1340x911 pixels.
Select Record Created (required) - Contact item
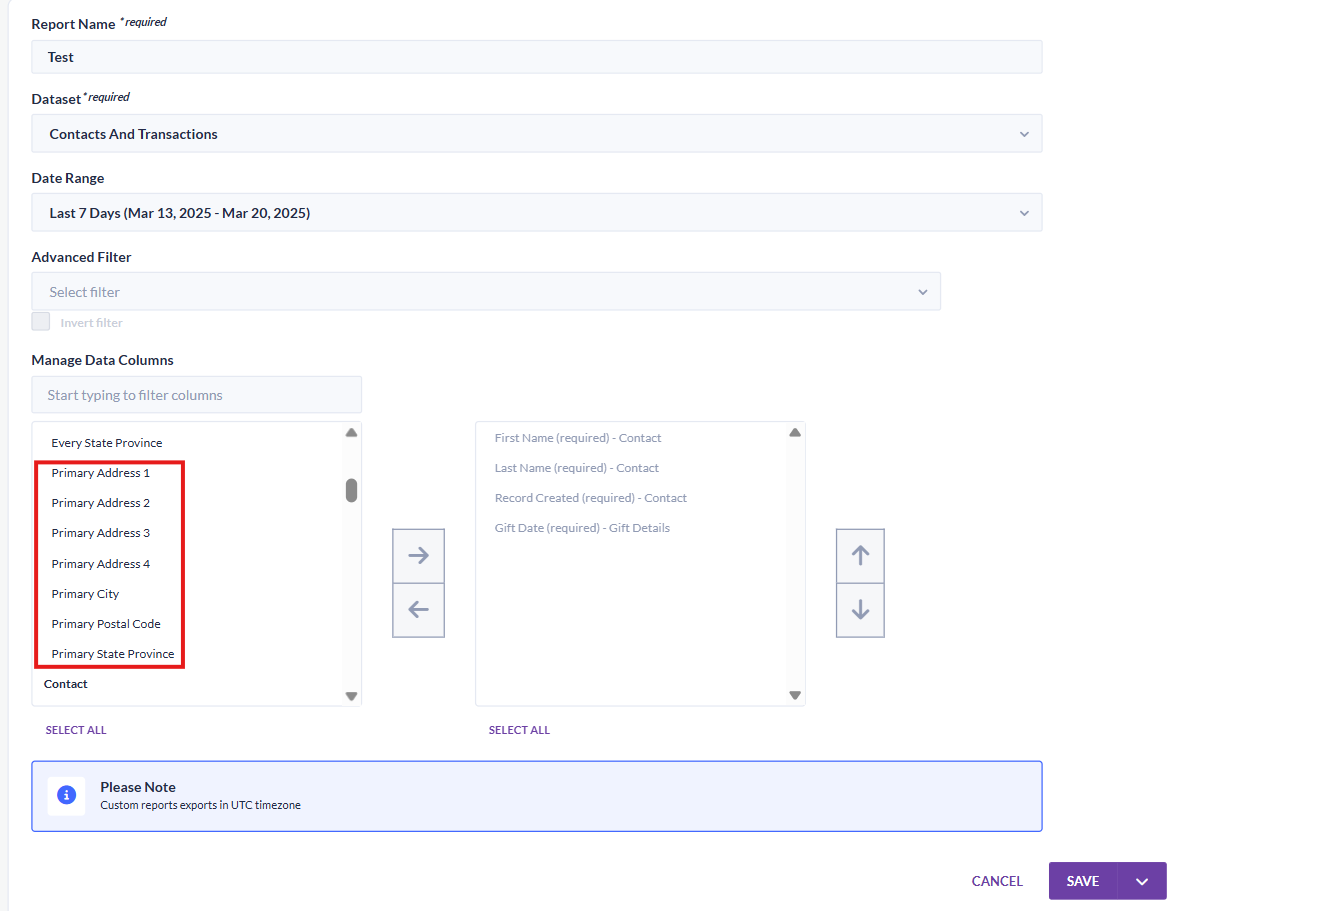coord(591,498)
